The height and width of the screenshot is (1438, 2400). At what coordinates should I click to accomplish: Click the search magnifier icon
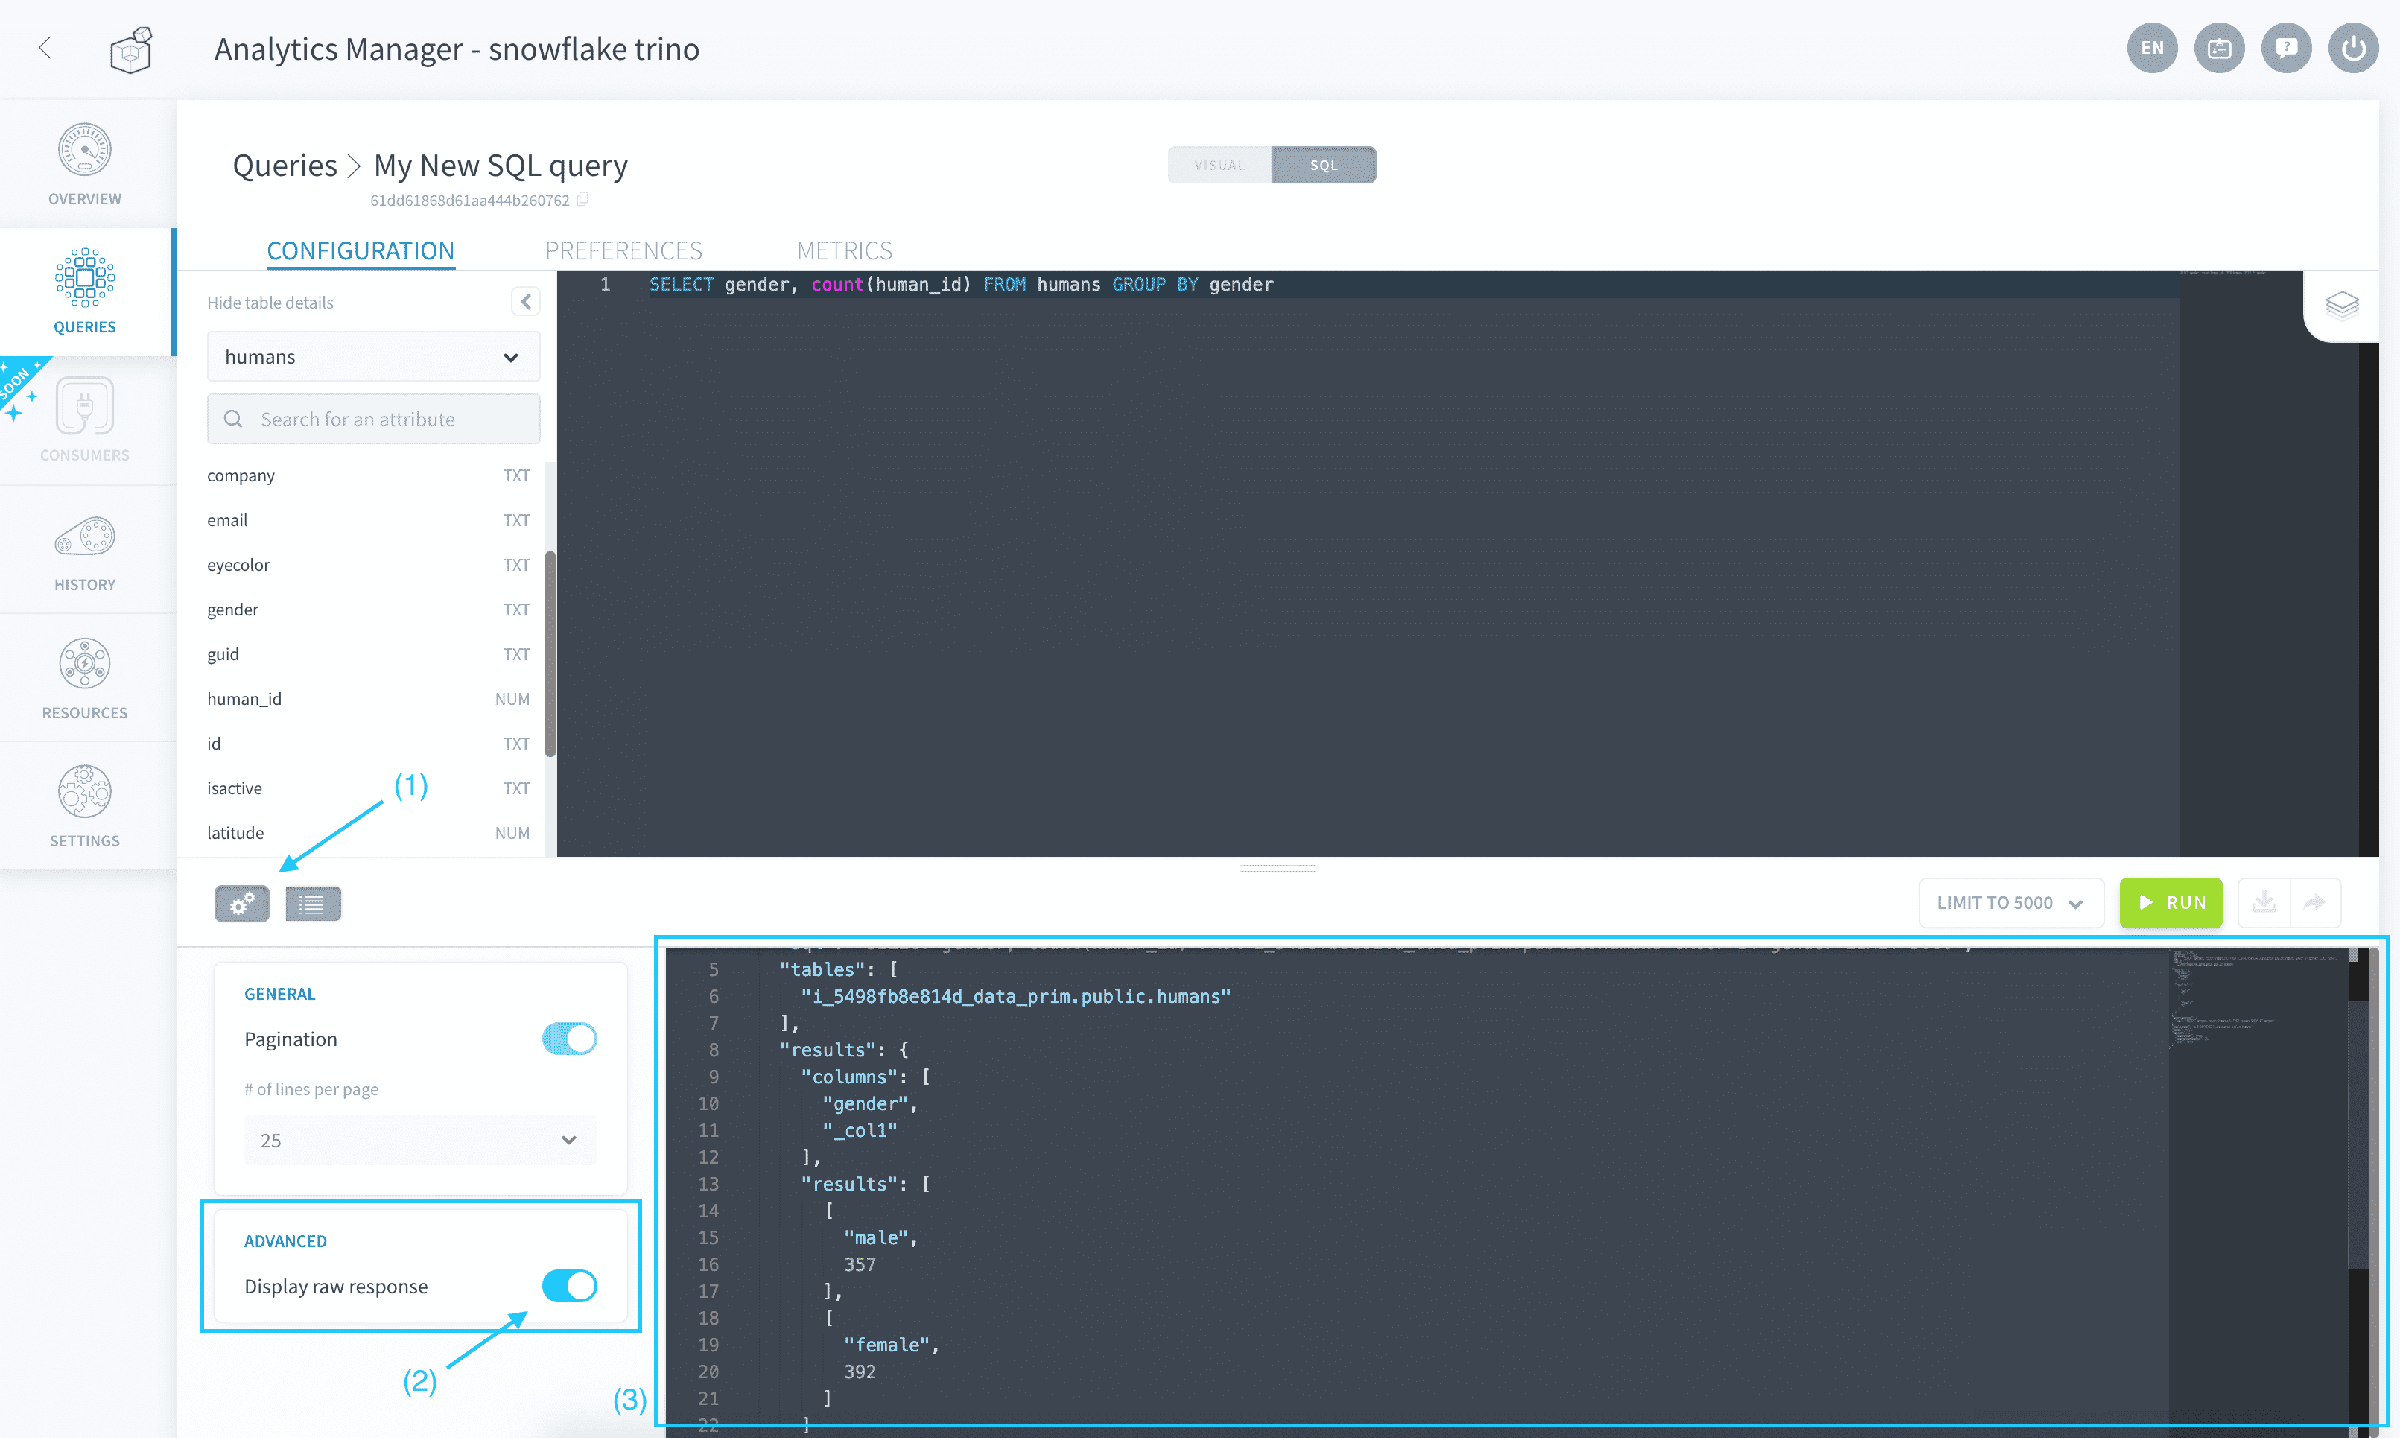233,419
